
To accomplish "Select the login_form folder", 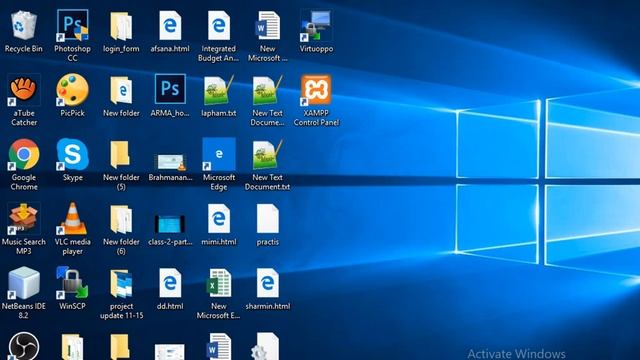I will tap(121, 27).
